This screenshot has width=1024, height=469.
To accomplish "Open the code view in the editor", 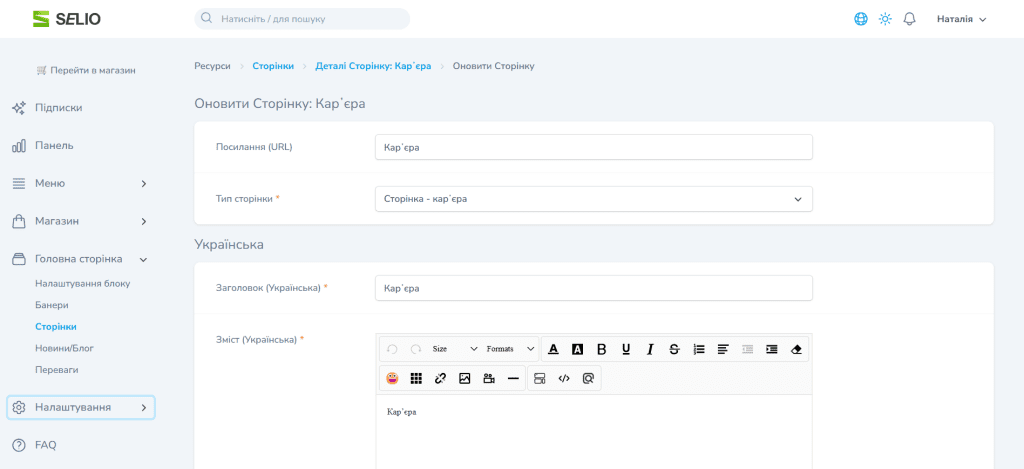I will click(564, 378).
